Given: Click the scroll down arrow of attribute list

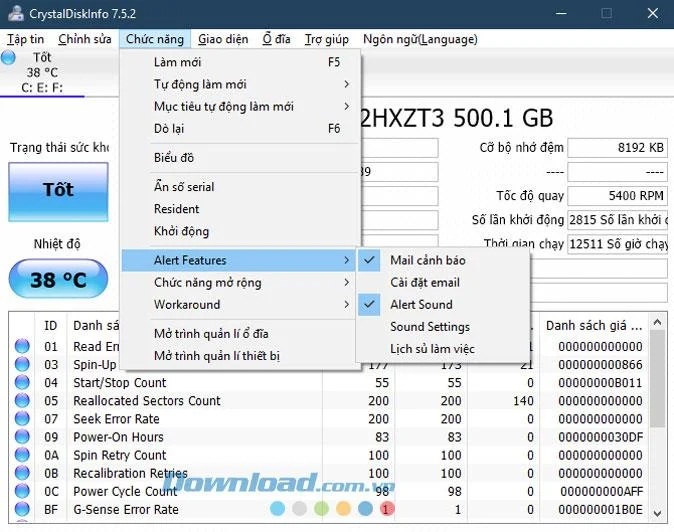Looking at the screenshot, I should pyautogui.click(x=657, y=513).
